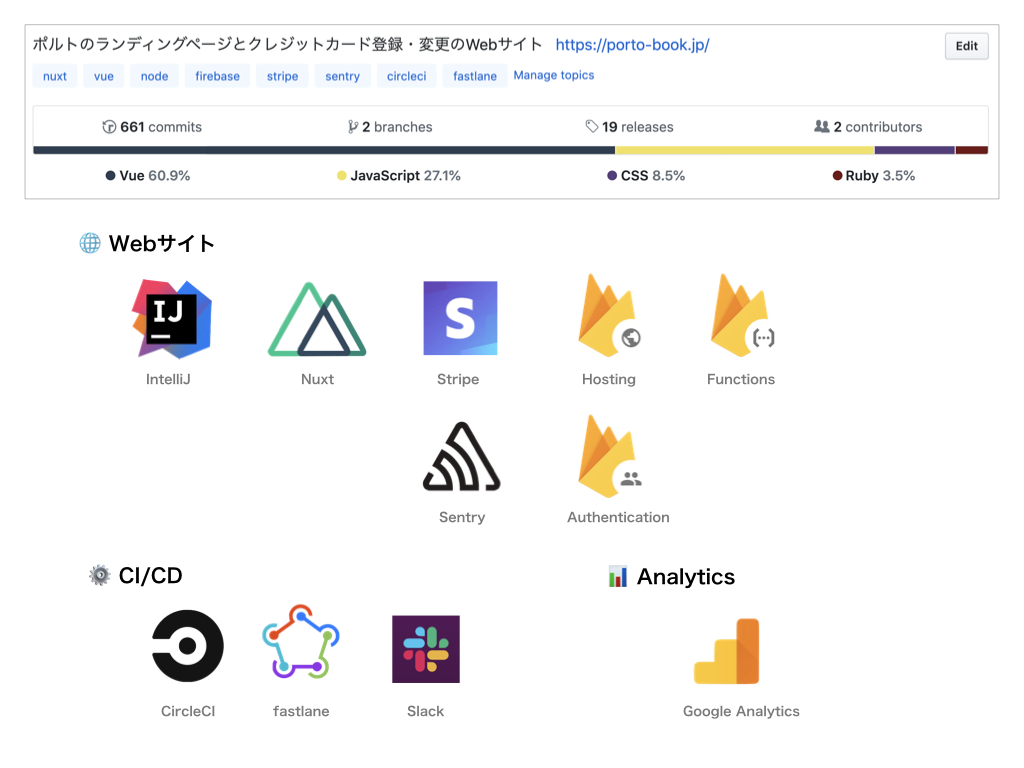The height and width of the screenshot is (768, 1024).
Task: Open the 19 releases link
Action: coord(630,127)
